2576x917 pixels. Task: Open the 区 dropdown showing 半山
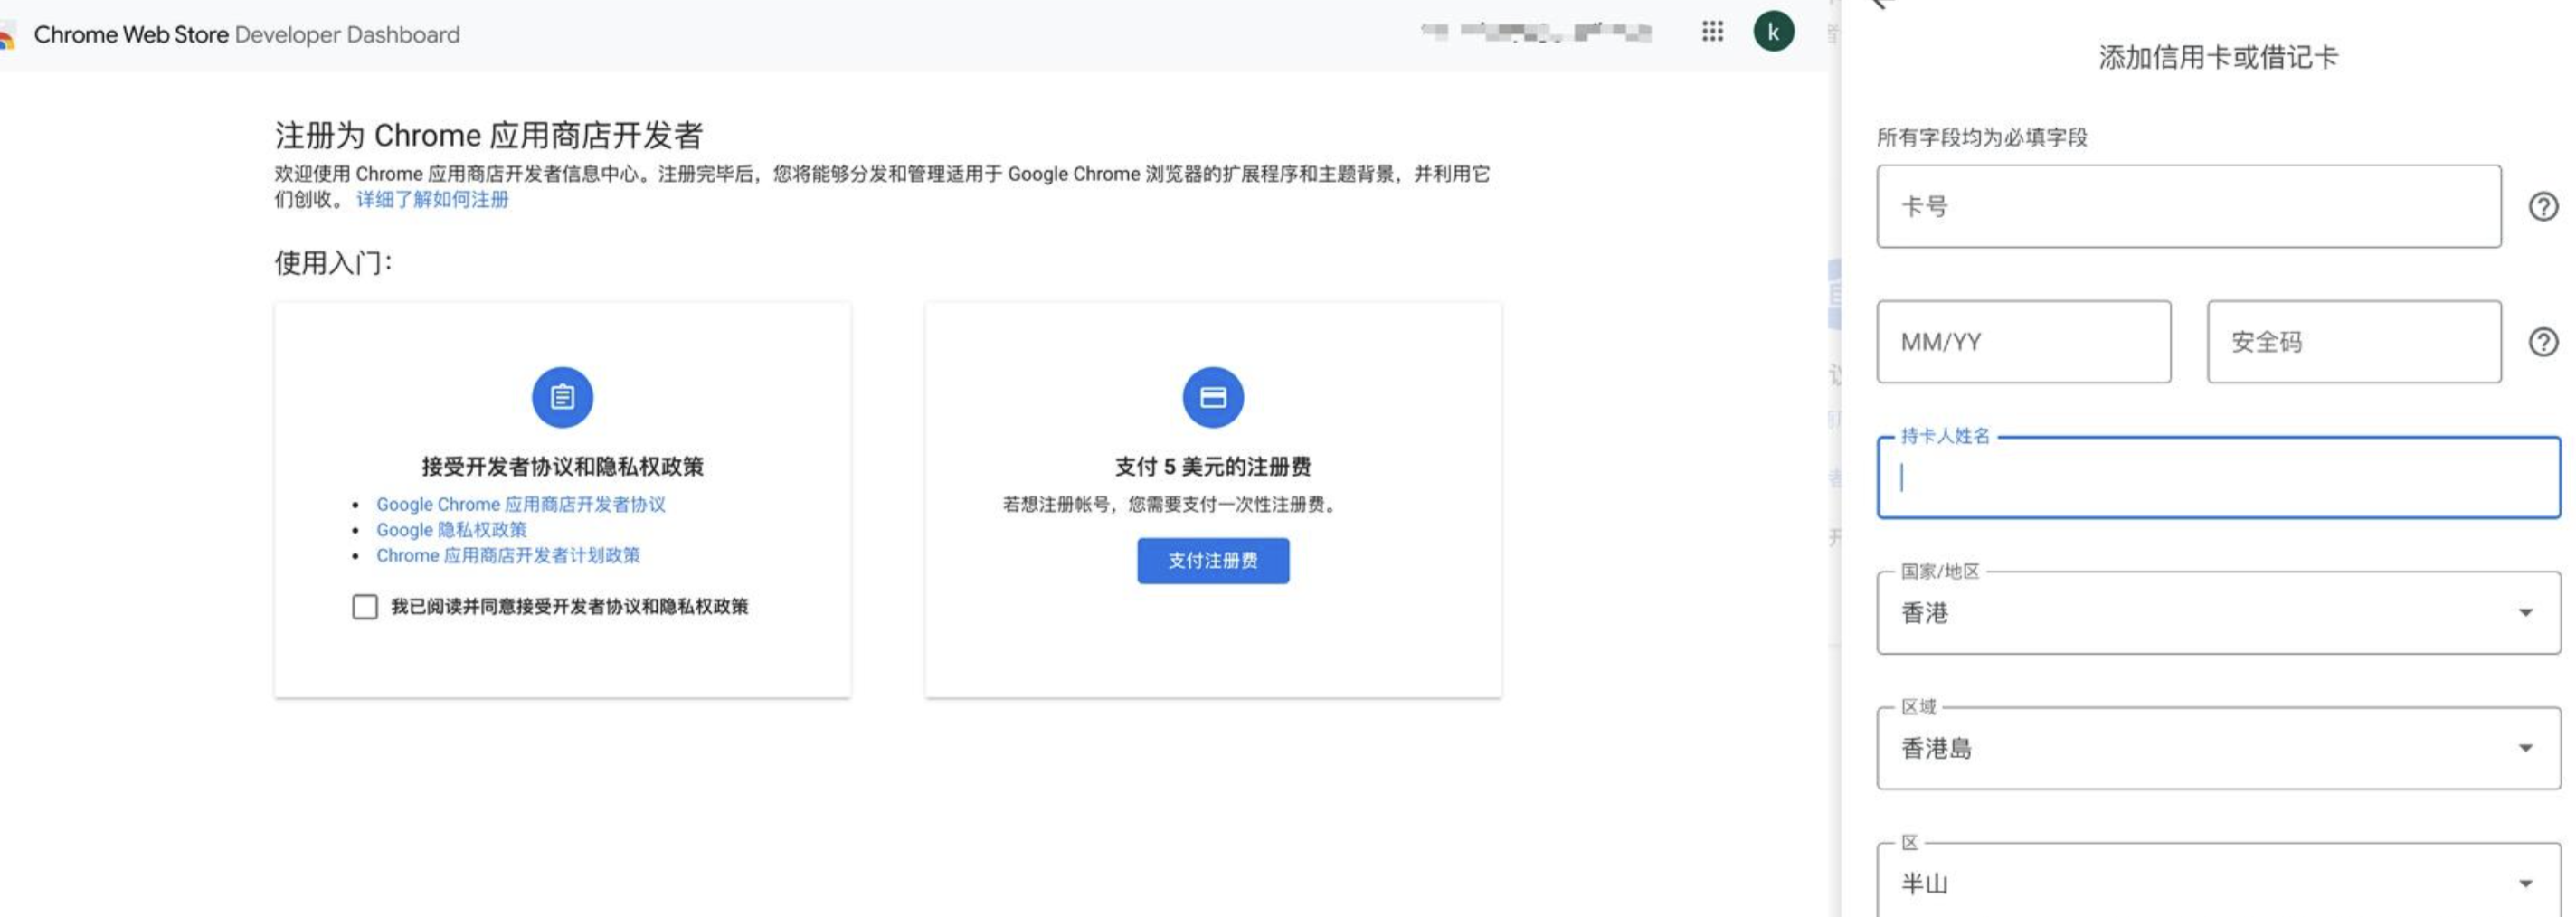[x=2218, y=880]
